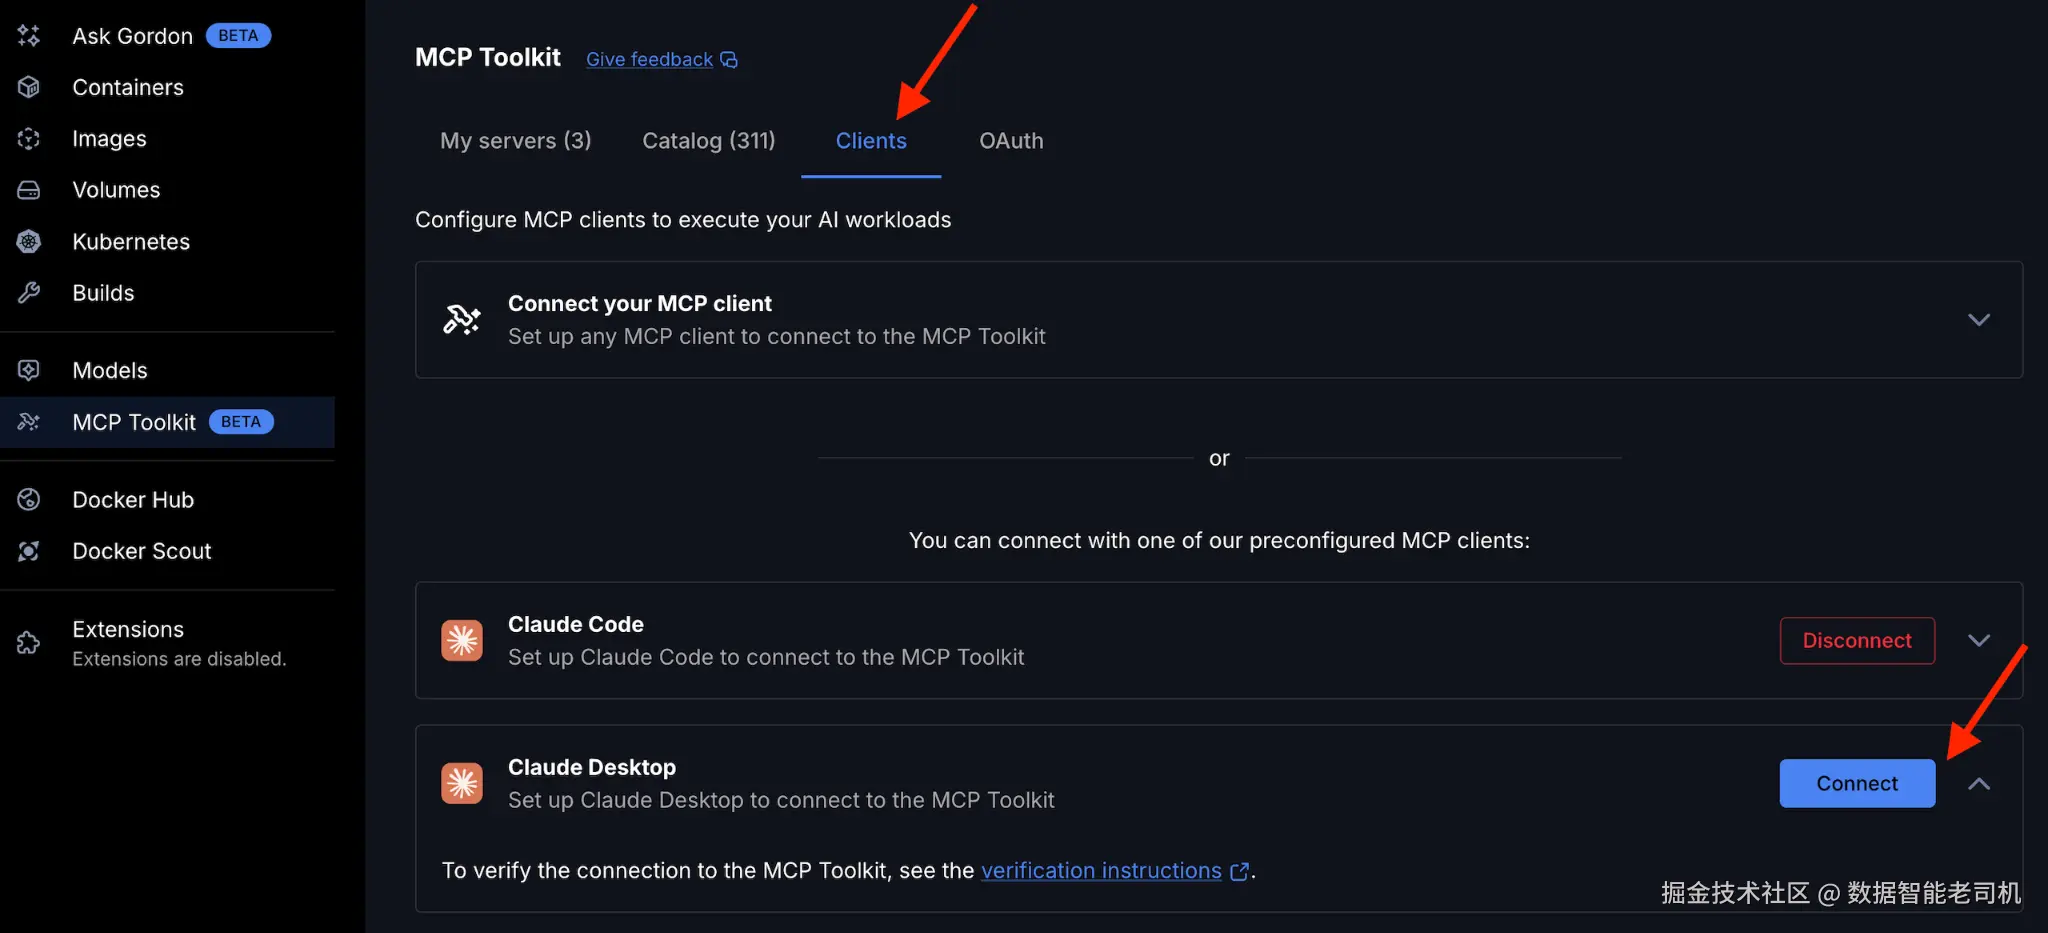The width and height of the screenshot is (2048, 933).
Task: Open the Docker Scout icon
Action: point(29,551)
